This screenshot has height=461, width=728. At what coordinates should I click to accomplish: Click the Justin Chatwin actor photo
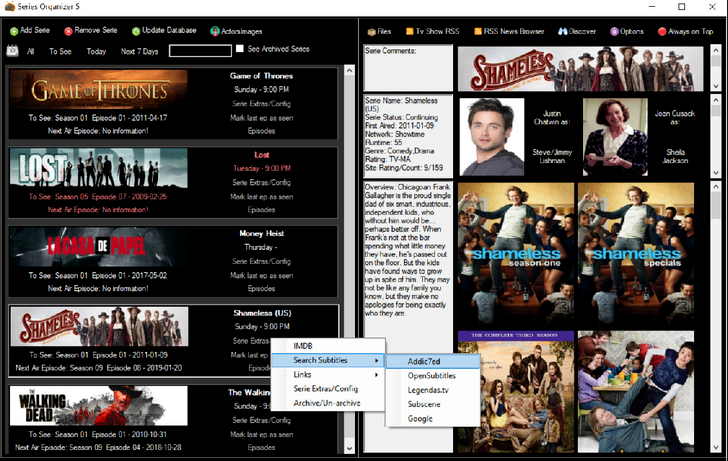coord(492,137)
